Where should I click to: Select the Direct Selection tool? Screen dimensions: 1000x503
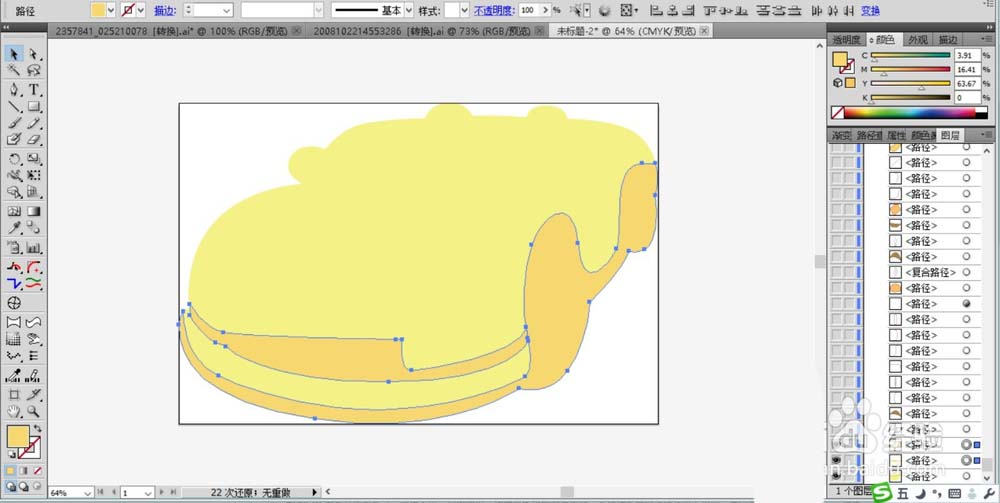click(34, 54)
